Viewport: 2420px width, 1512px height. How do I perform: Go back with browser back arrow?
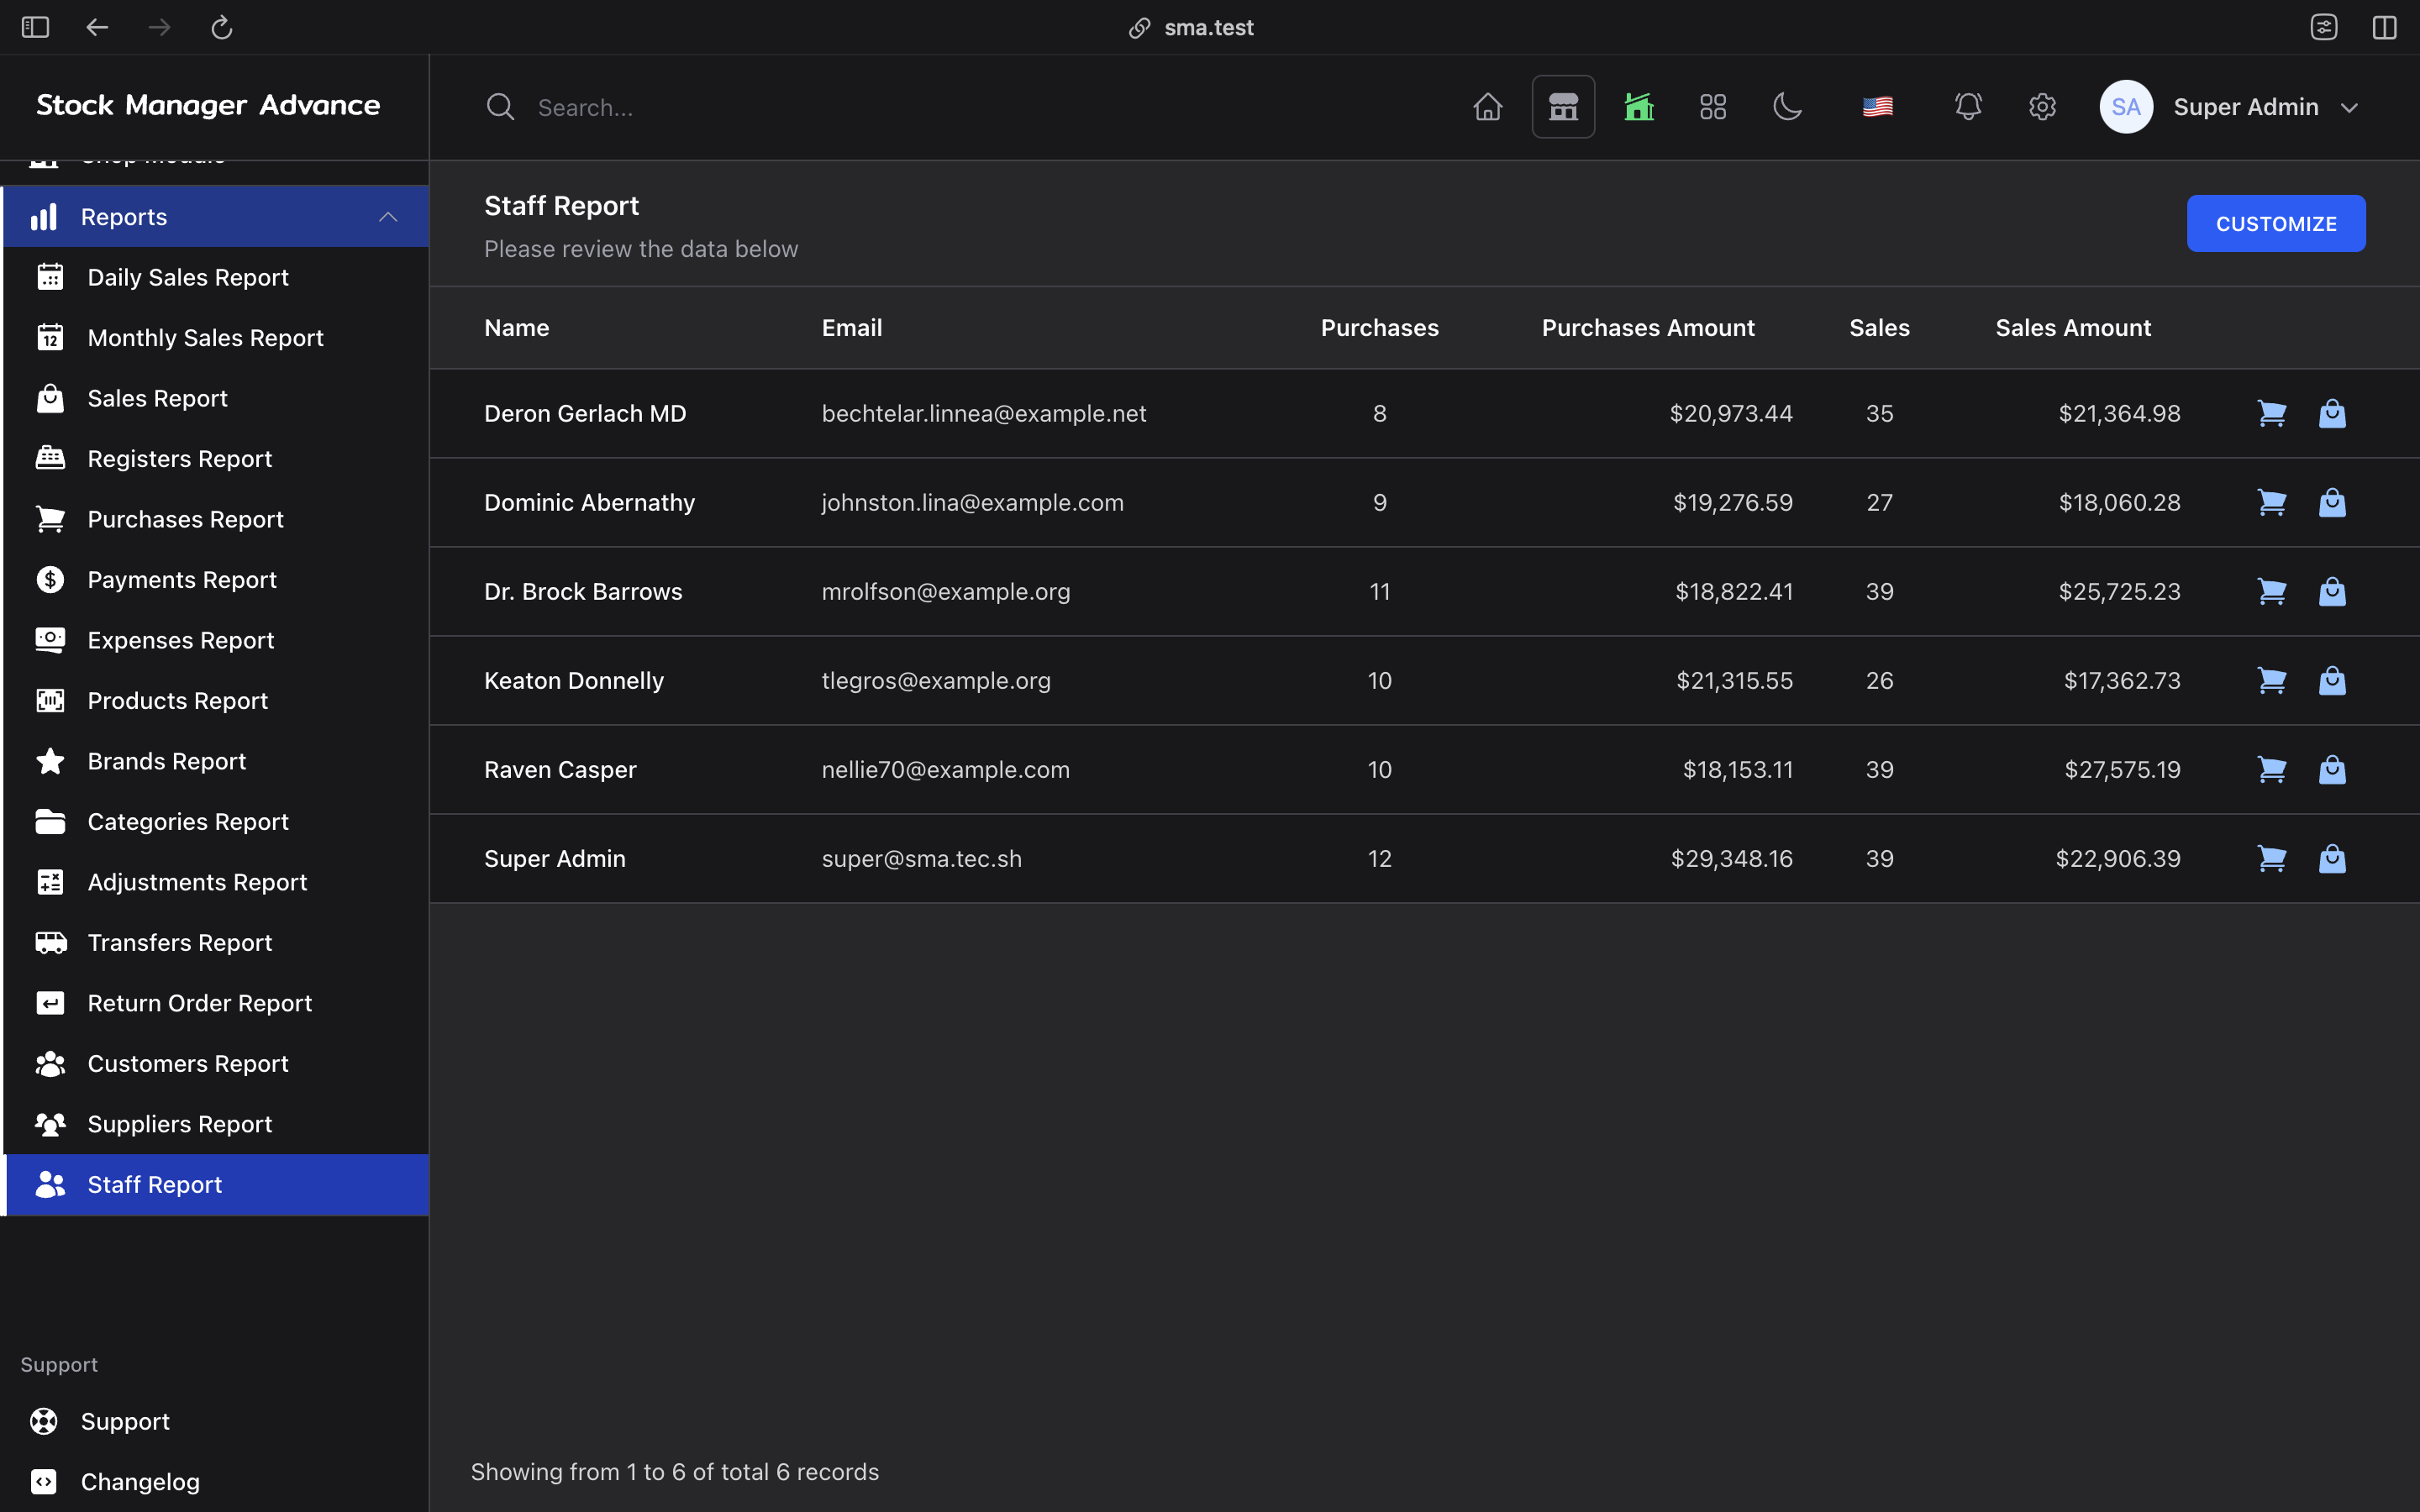click(x=97, y=27)
